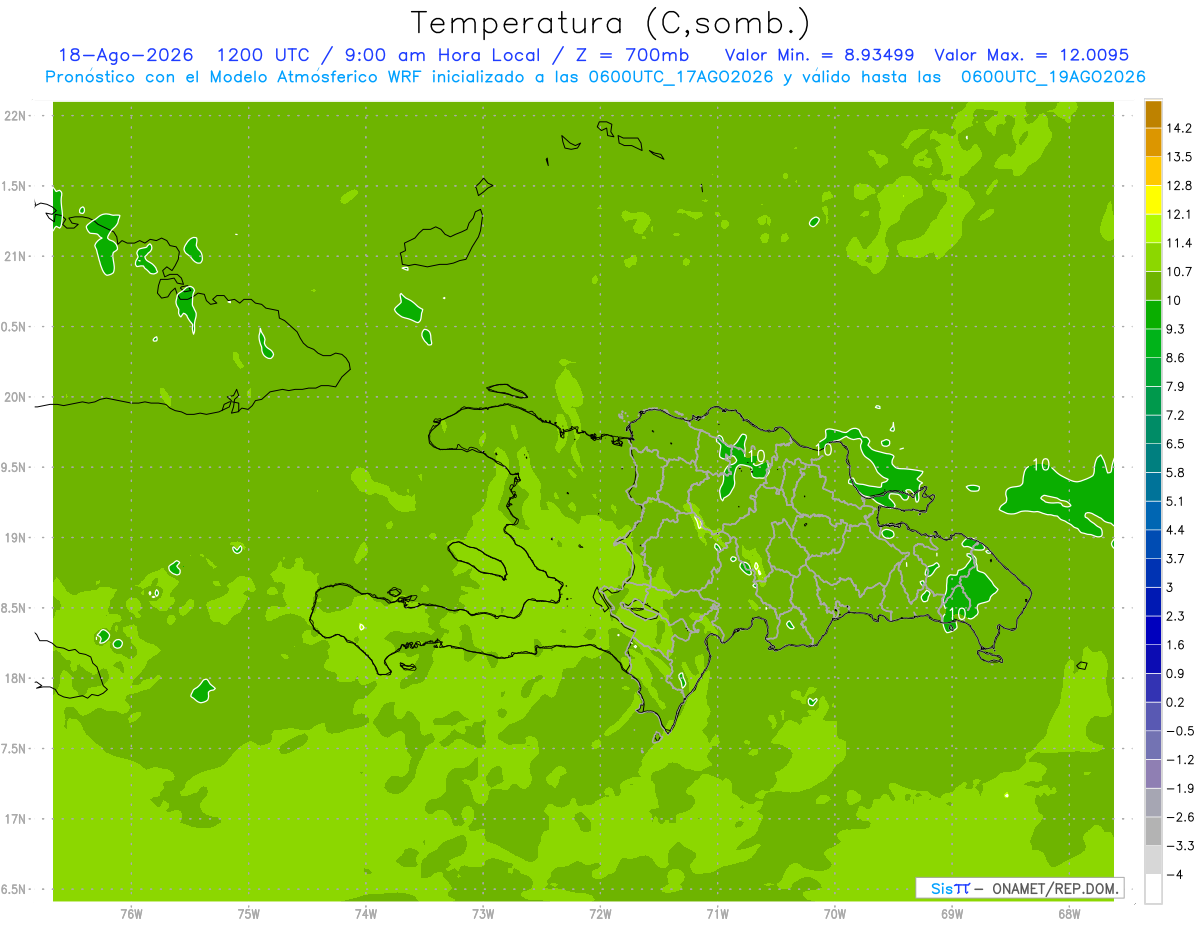1200x927 pixels.
Task: Click the "13.5" color scale value
Action: 1180,157
